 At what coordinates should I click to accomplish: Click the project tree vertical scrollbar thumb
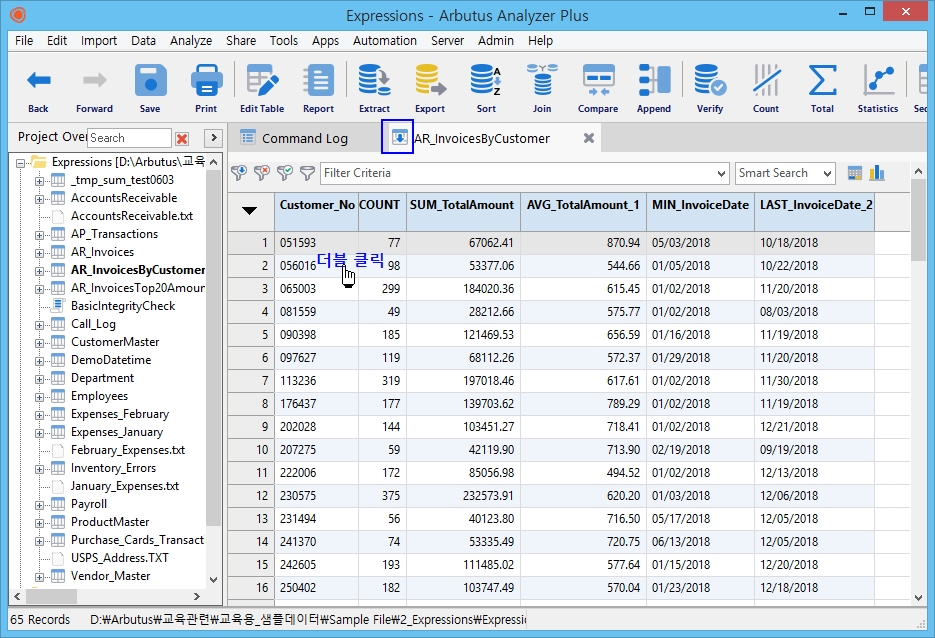pos(213,348)
